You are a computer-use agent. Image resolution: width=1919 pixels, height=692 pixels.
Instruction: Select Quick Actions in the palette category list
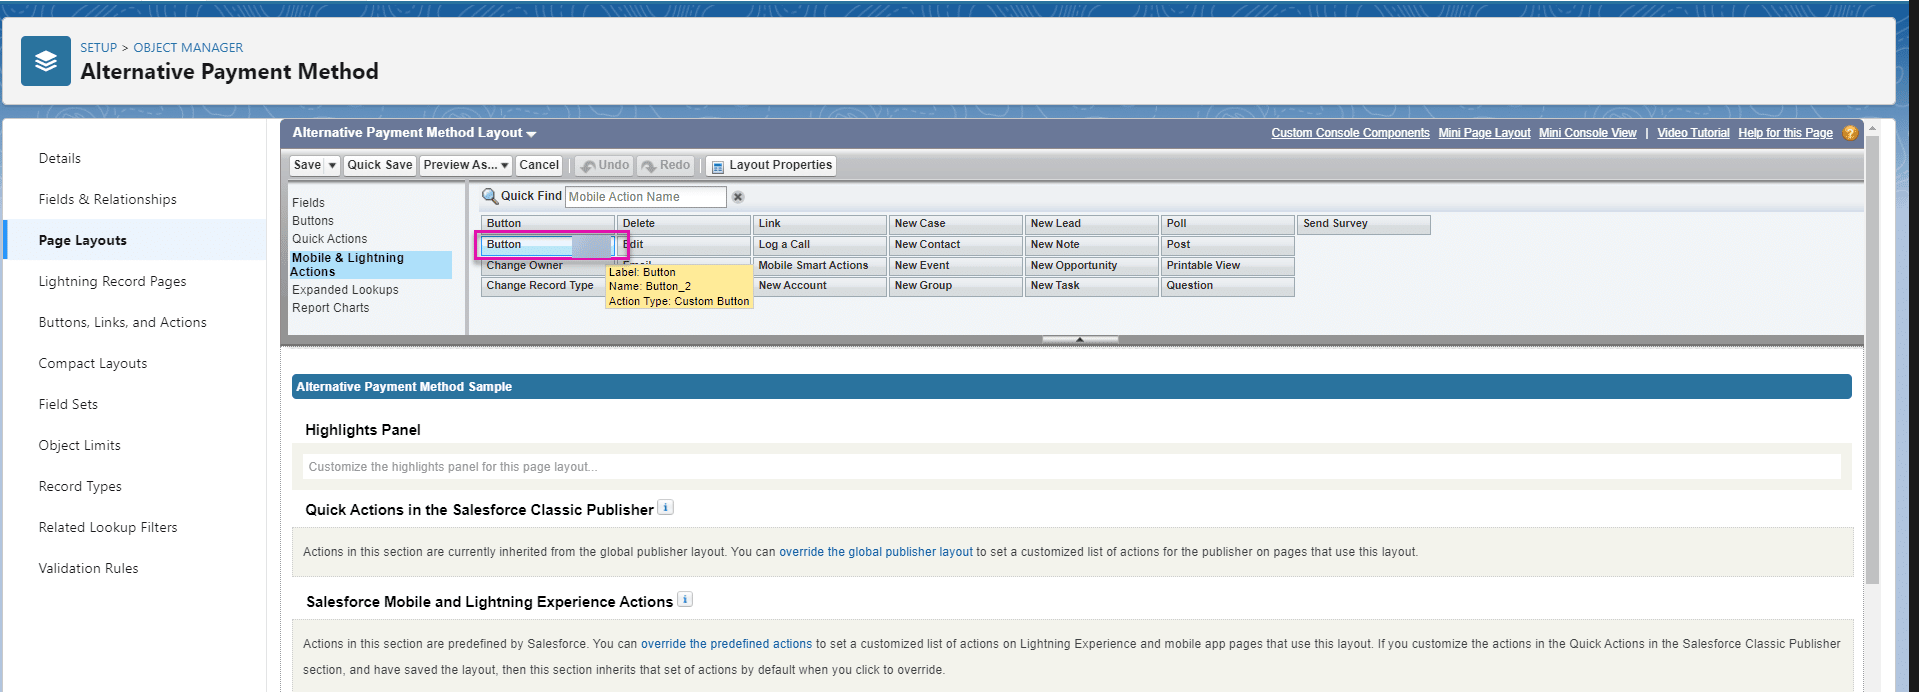pyautogui.click(x=329, y=239)
